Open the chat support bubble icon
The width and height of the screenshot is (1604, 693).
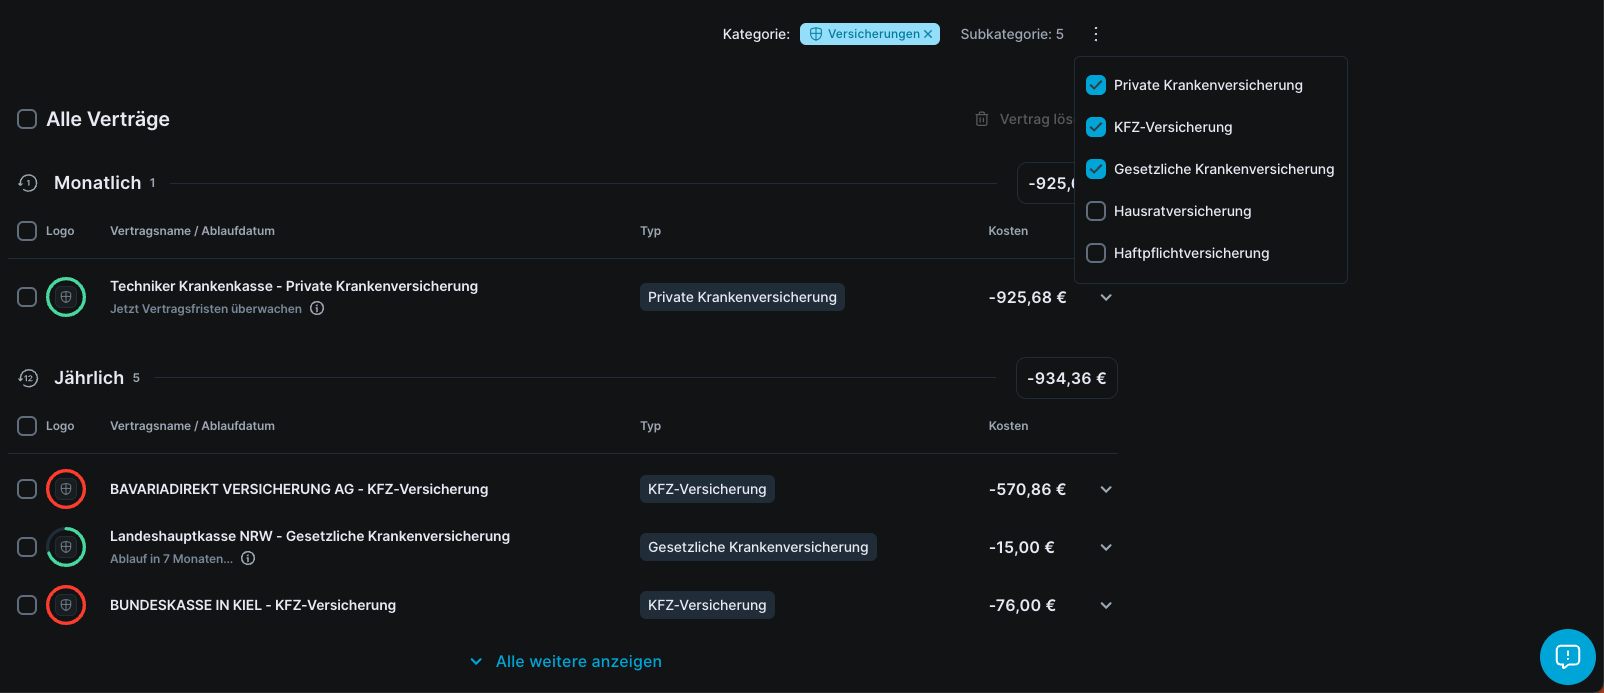[x=1567, y=657]
